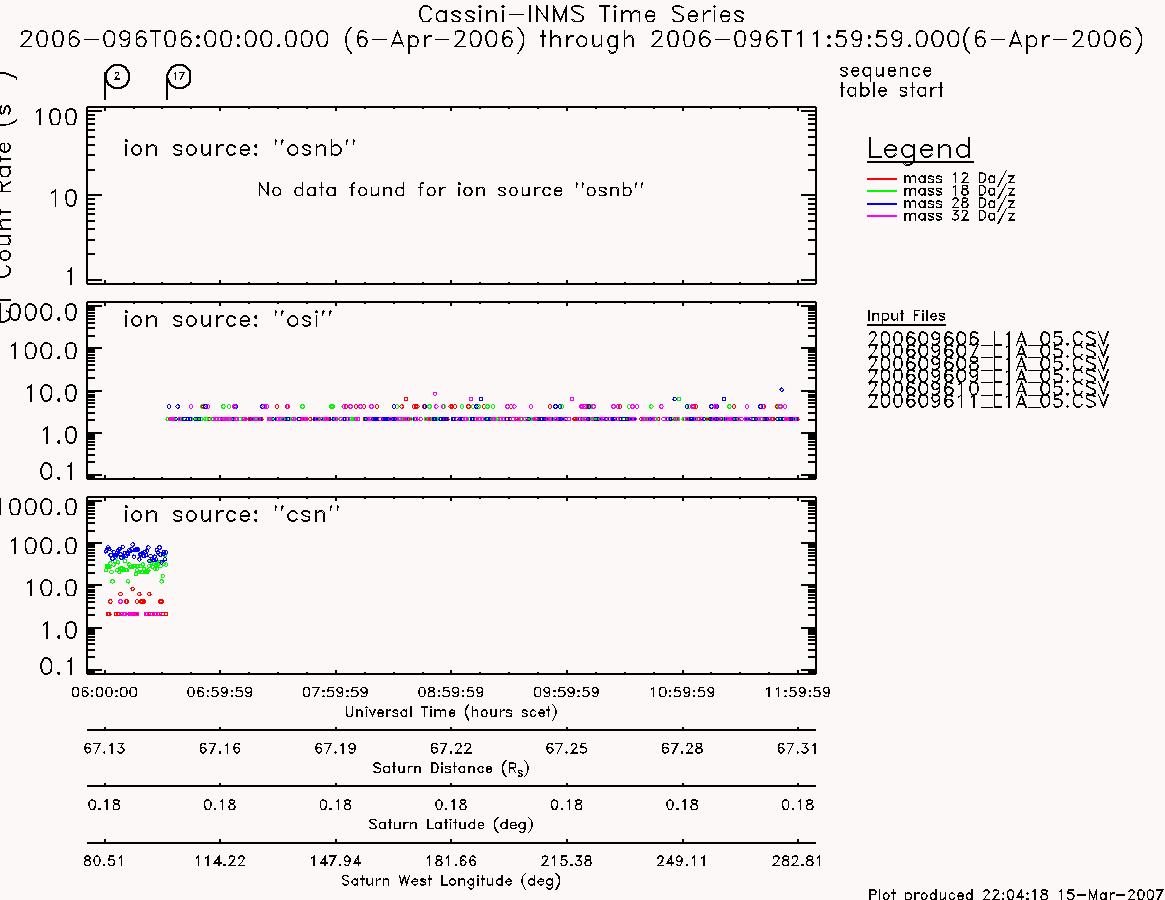
Task: Select the green mass 18 Da/z legend line
Action: [x=882, y=192]
